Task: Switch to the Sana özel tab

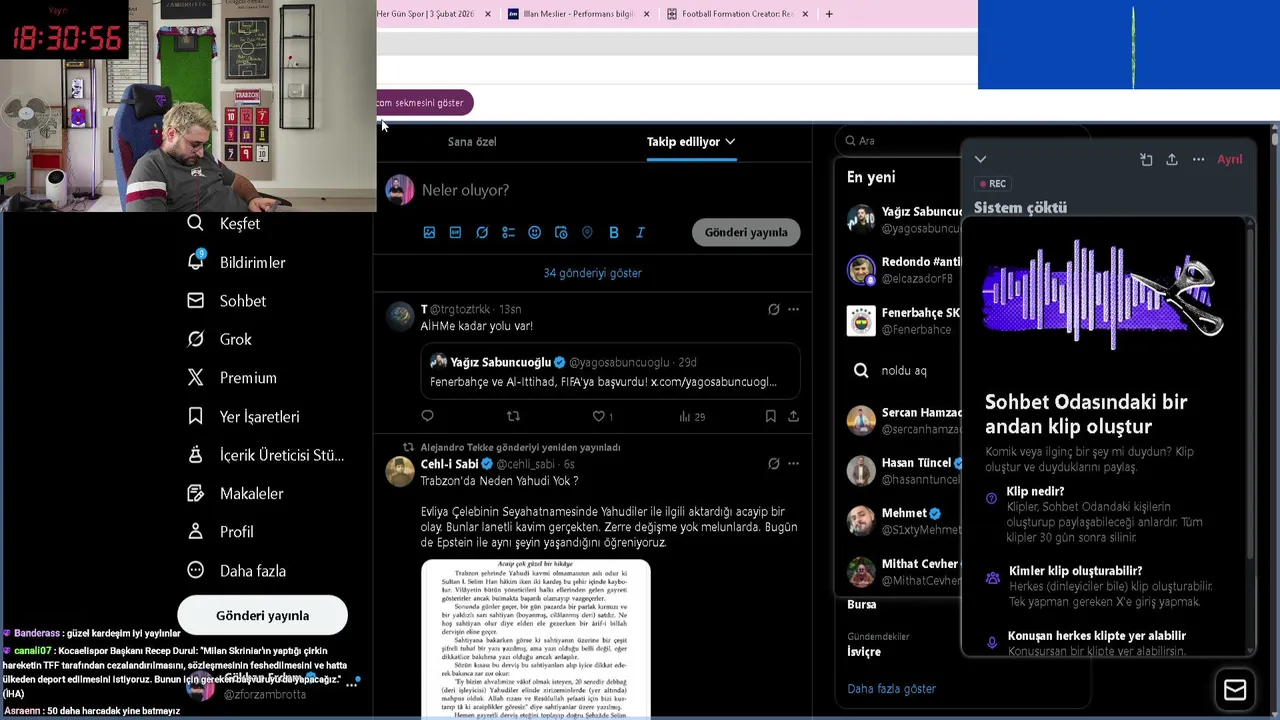Action: click(472, 141)
